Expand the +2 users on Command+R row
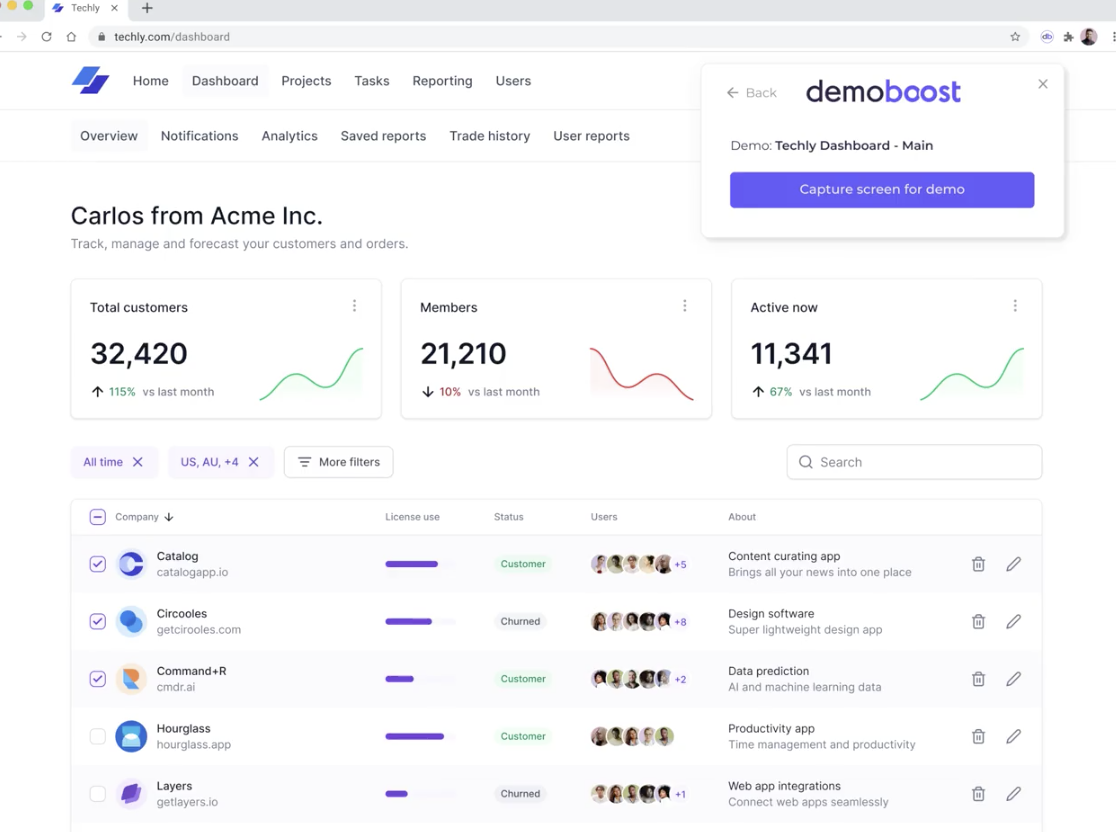 tap(680, 680)
